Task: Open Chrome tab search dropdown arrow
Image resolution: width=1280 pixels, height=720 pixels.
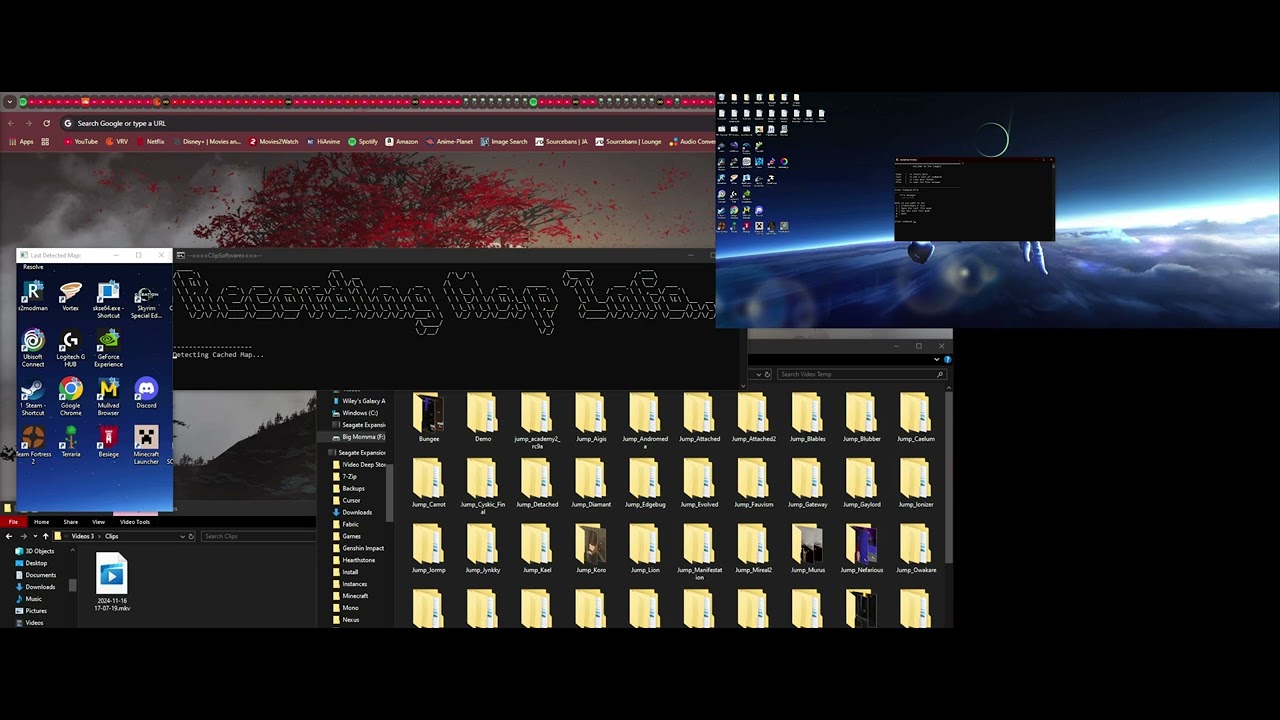Action: (9, 102)
